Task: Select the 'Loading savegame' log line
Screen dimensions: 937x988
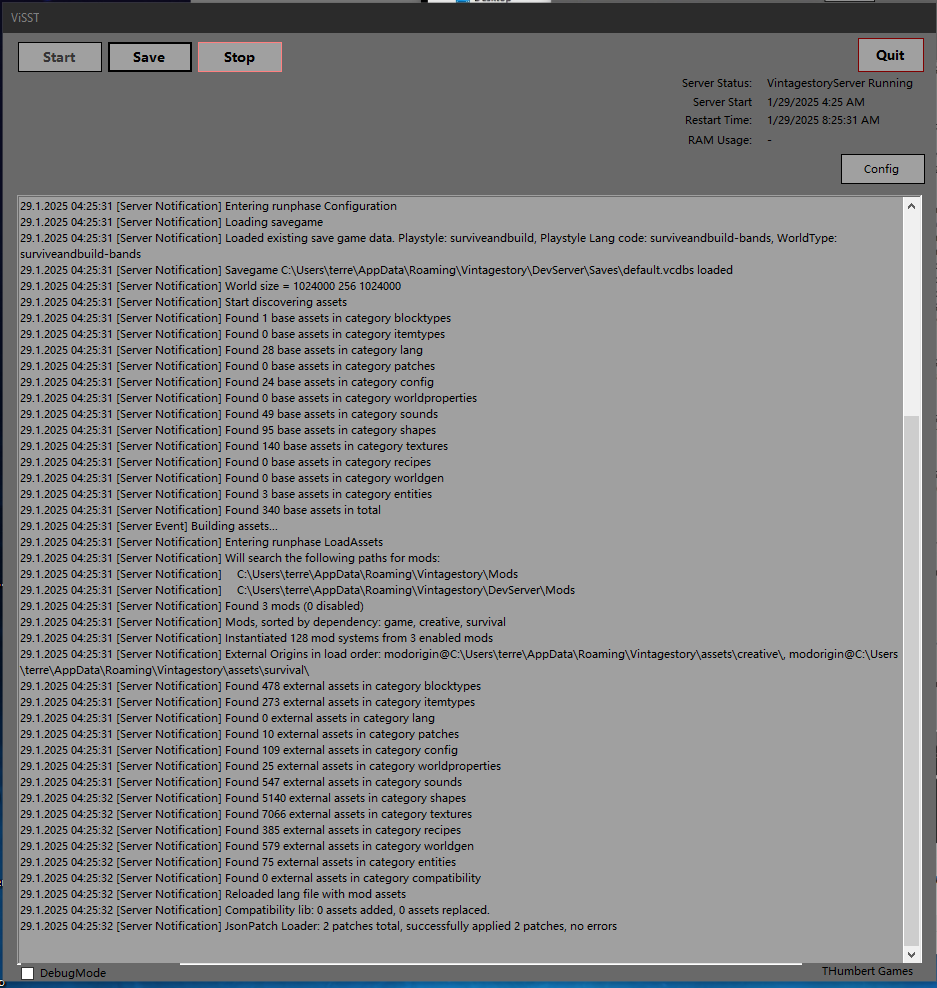Action: (x=171, y=222)
